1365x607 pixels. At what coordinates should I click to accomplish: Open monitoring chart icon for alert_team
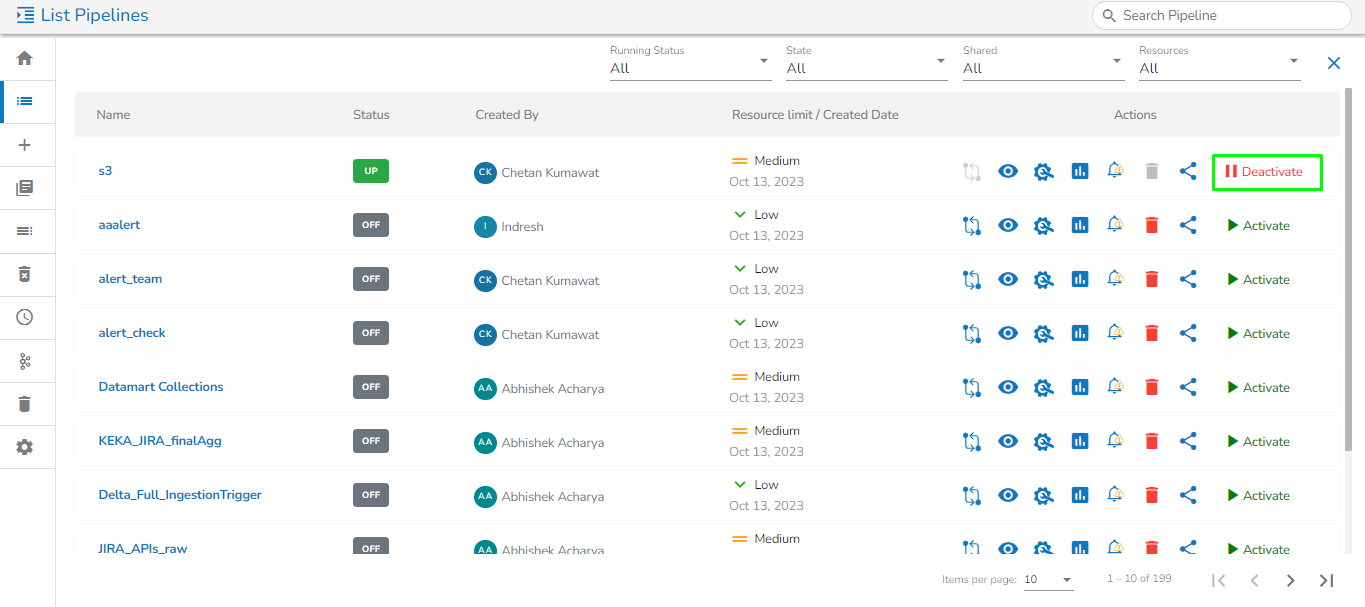coord(1079,279)
